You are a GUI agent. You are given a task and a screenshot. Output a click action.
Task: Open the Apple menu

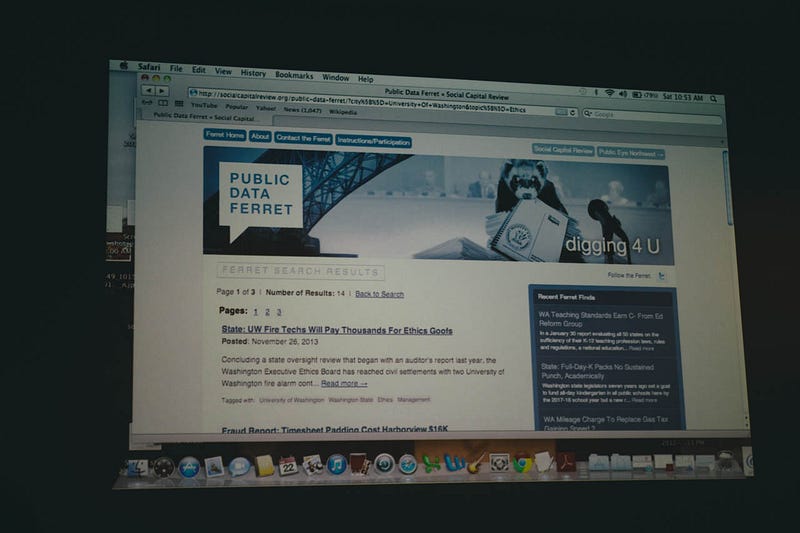(123, 65)
